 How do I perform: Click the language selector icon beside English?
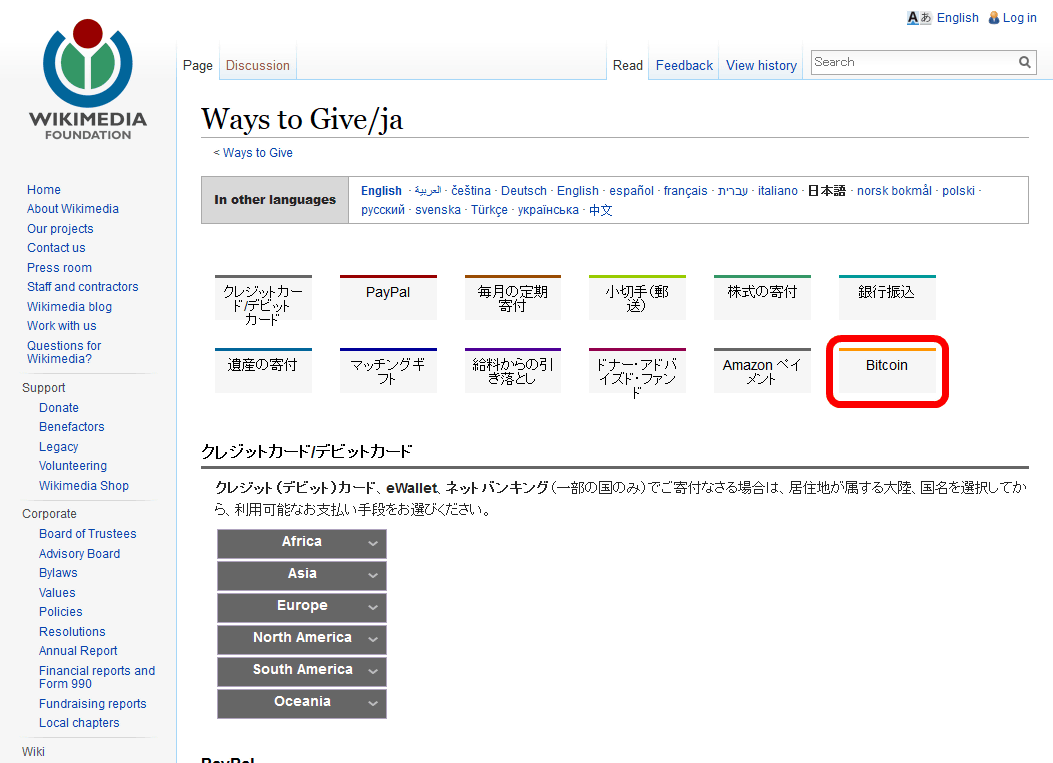(x=919, y=18)
